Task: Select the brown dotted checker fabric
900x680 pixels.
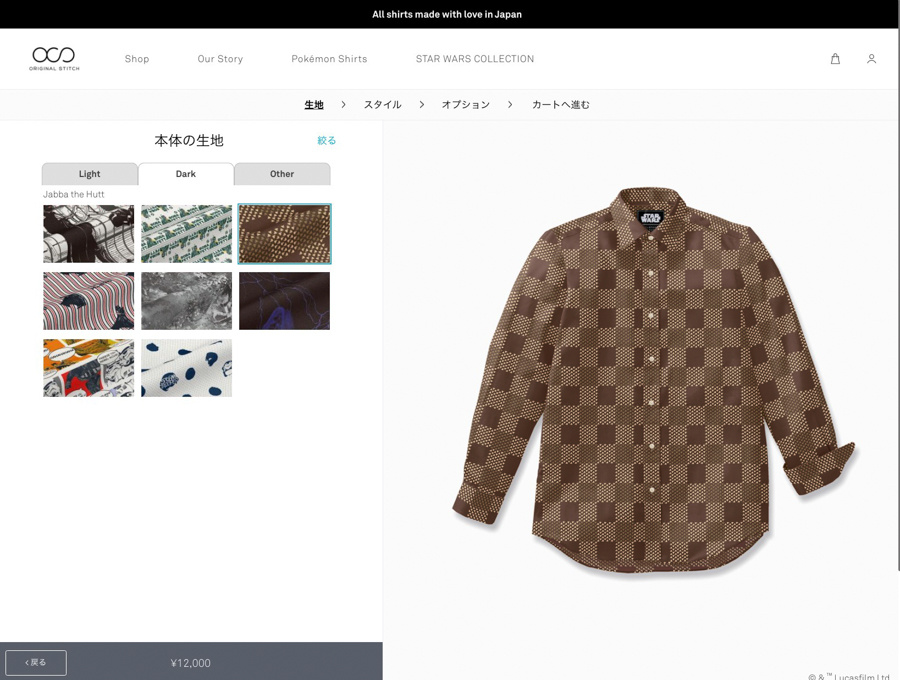Action: [x=285, y=234]
